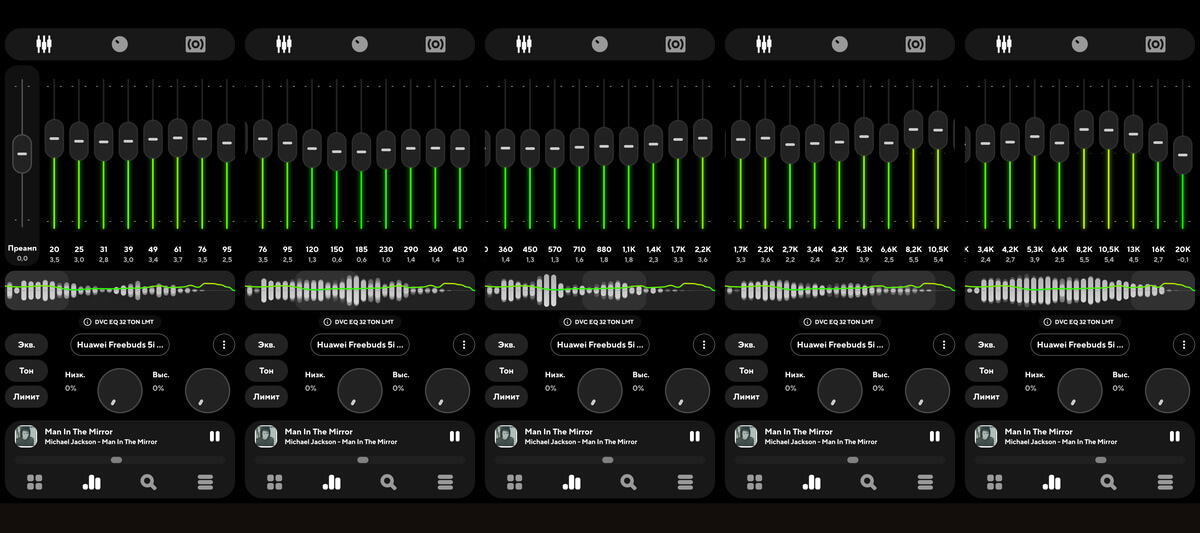Open the library grid icon in the first panel
This screenshot has width=1200, height=533.
pyautogui.click(x=35, y=482)
